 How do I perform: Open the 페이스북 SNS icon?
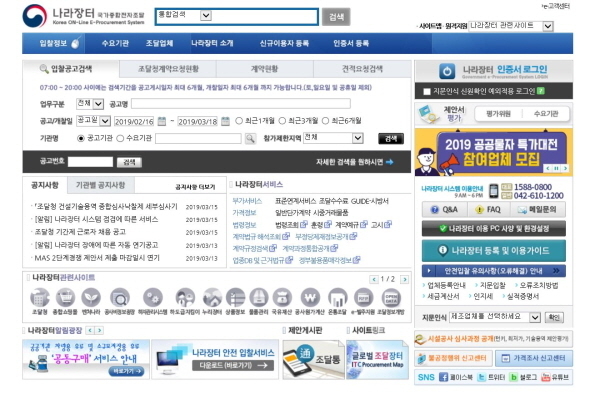point(443,377)
